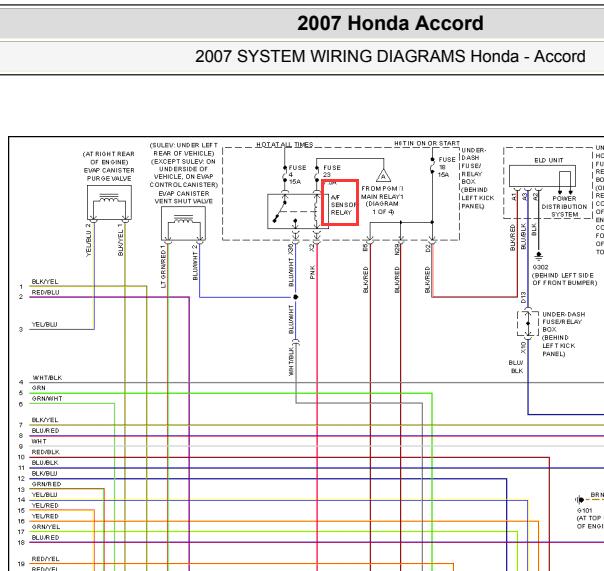
Task: Click the "YEL/BLU" label on row 3
Action: click(44, 324)
